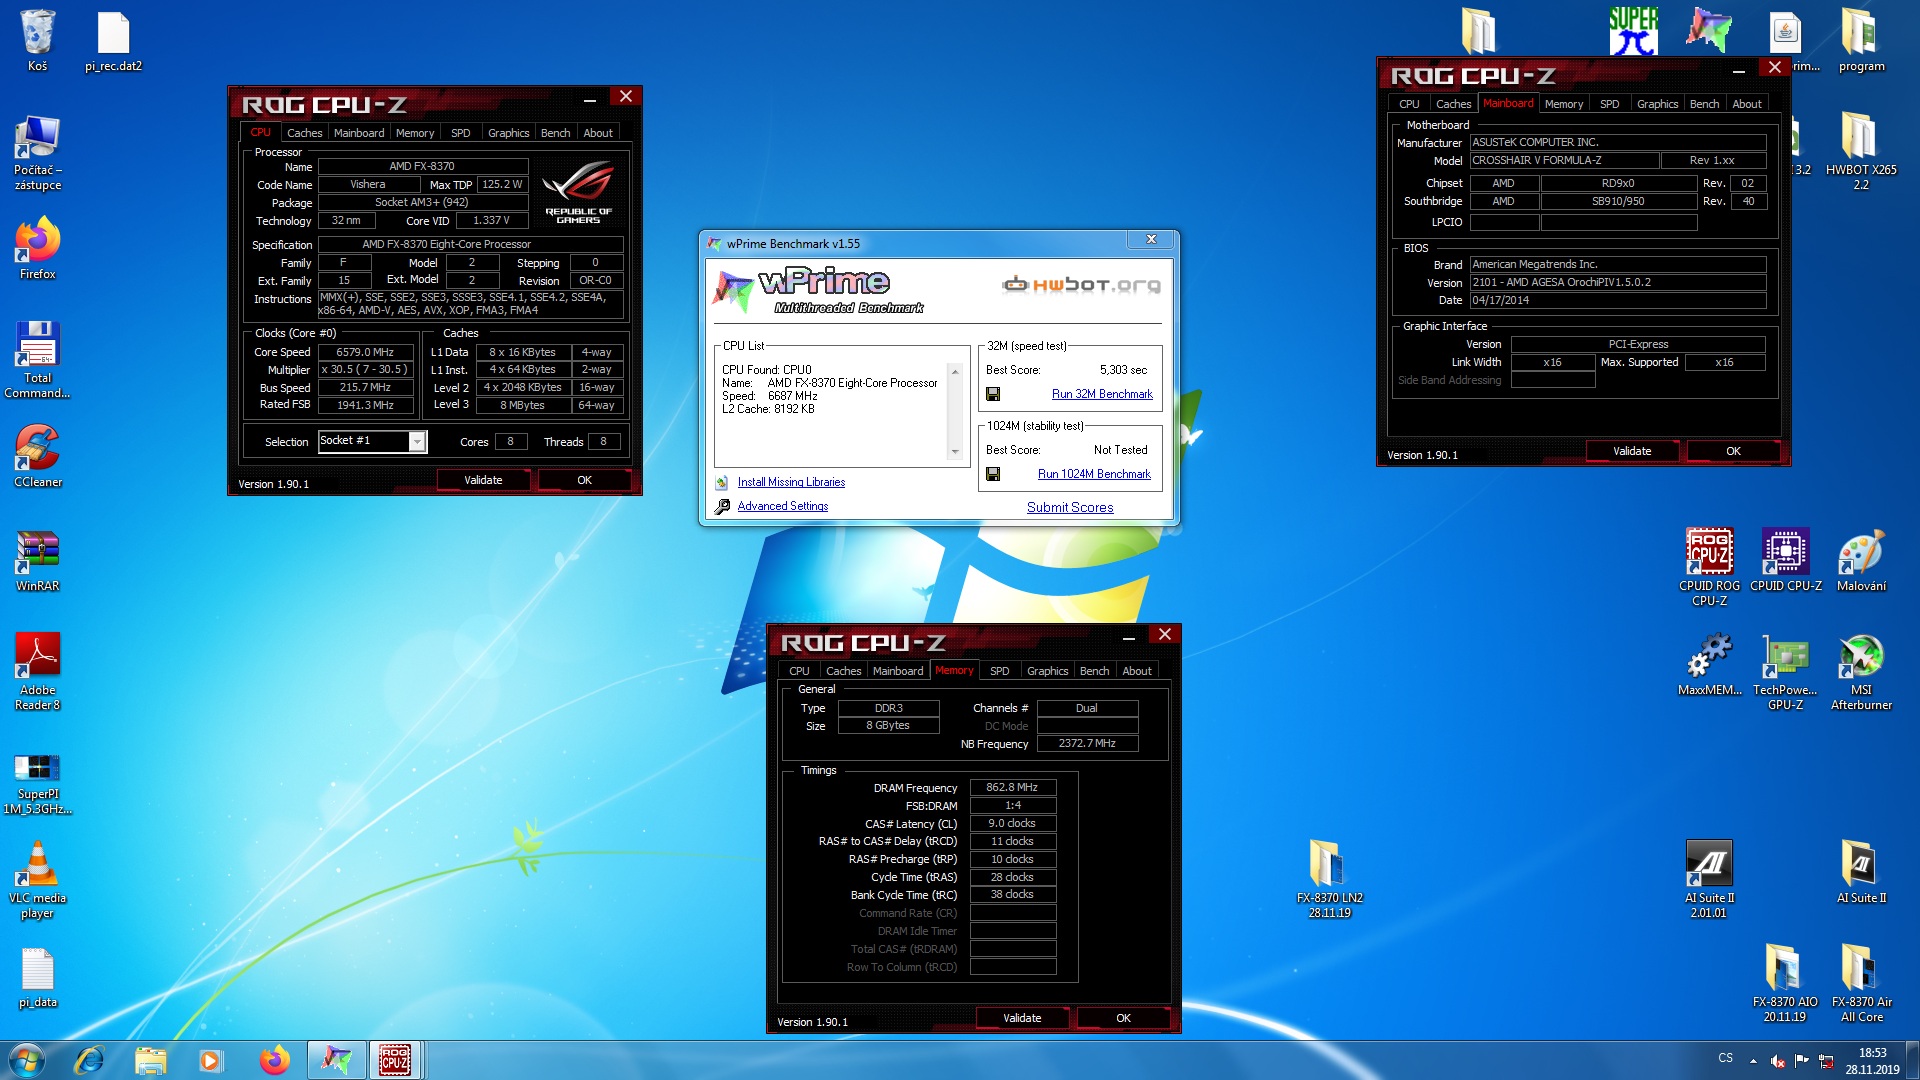Switch to wPrime taskbar button

coord(336,1060)
